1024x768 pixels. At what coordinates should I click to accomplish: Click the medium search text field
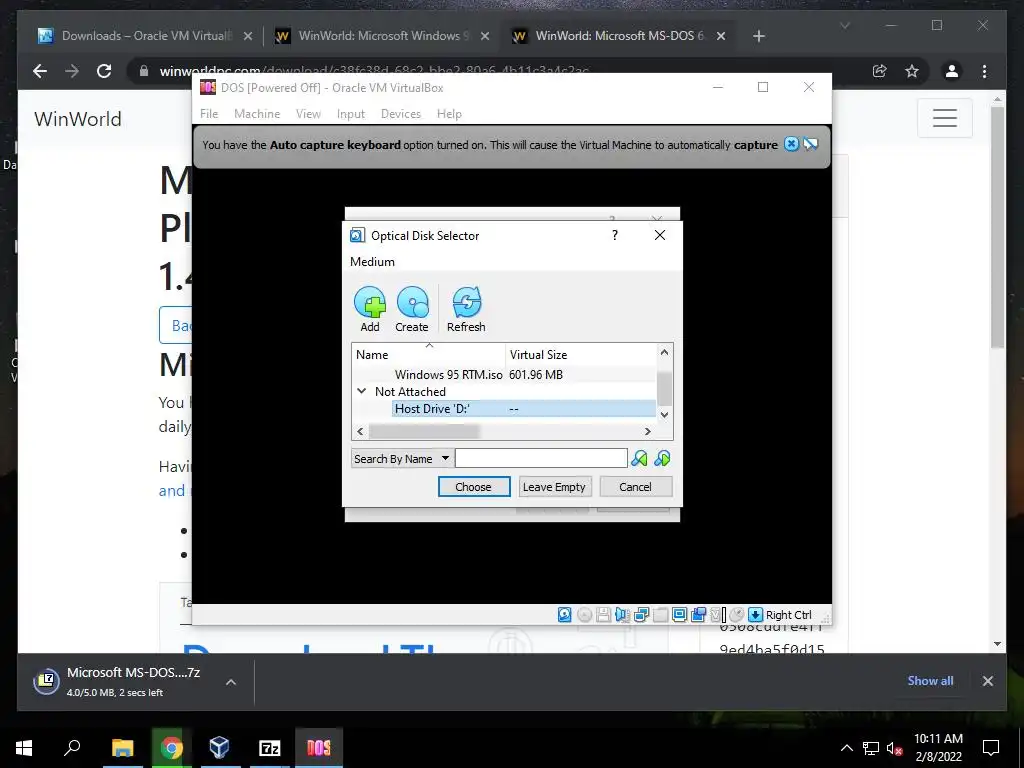541,458
